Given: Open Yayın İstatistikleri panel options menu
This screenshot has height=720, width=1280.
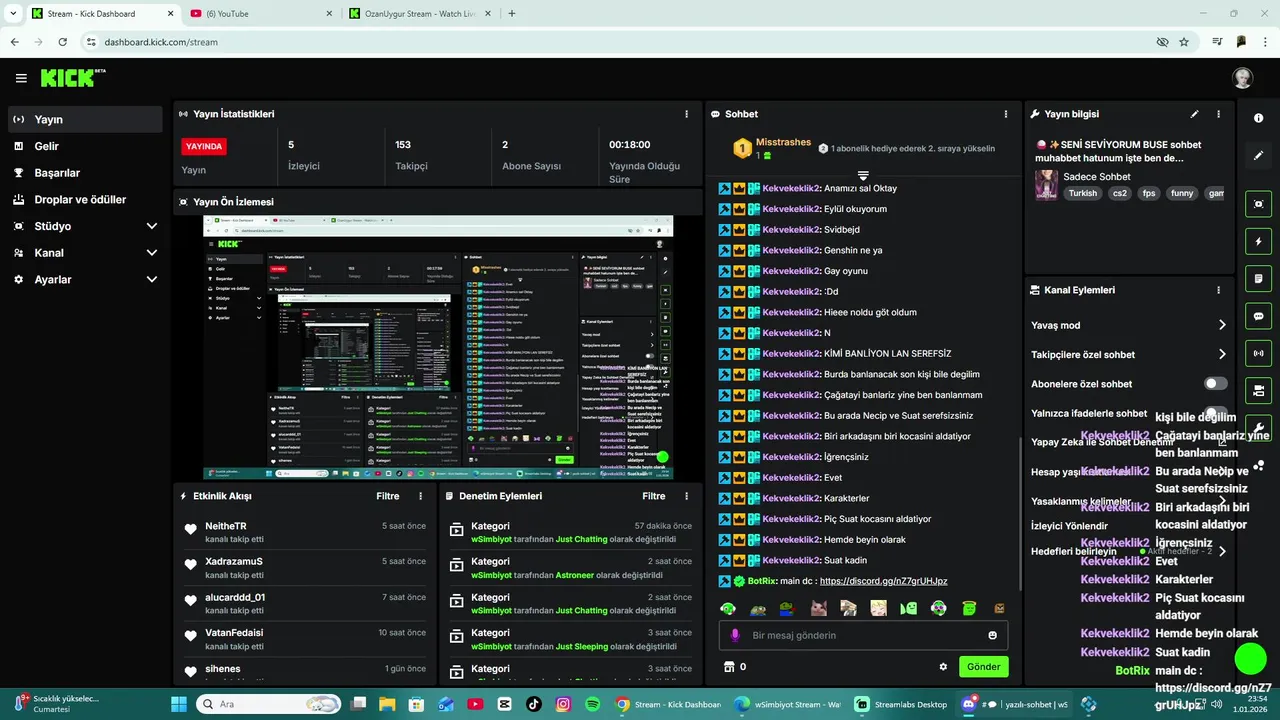Looking at the screenshot, I should click(x=686, y=114).
